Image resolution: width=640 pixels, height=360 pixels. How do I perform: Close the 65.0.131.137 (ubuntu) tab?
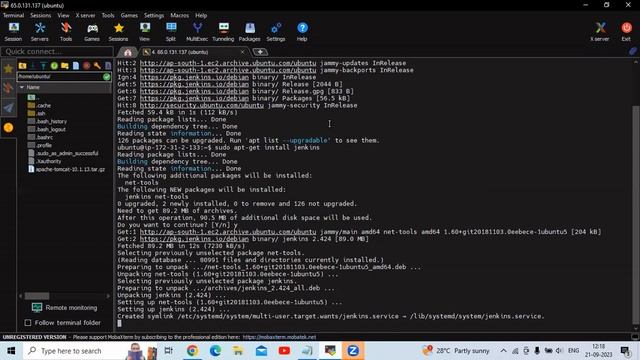pos(243,52)
